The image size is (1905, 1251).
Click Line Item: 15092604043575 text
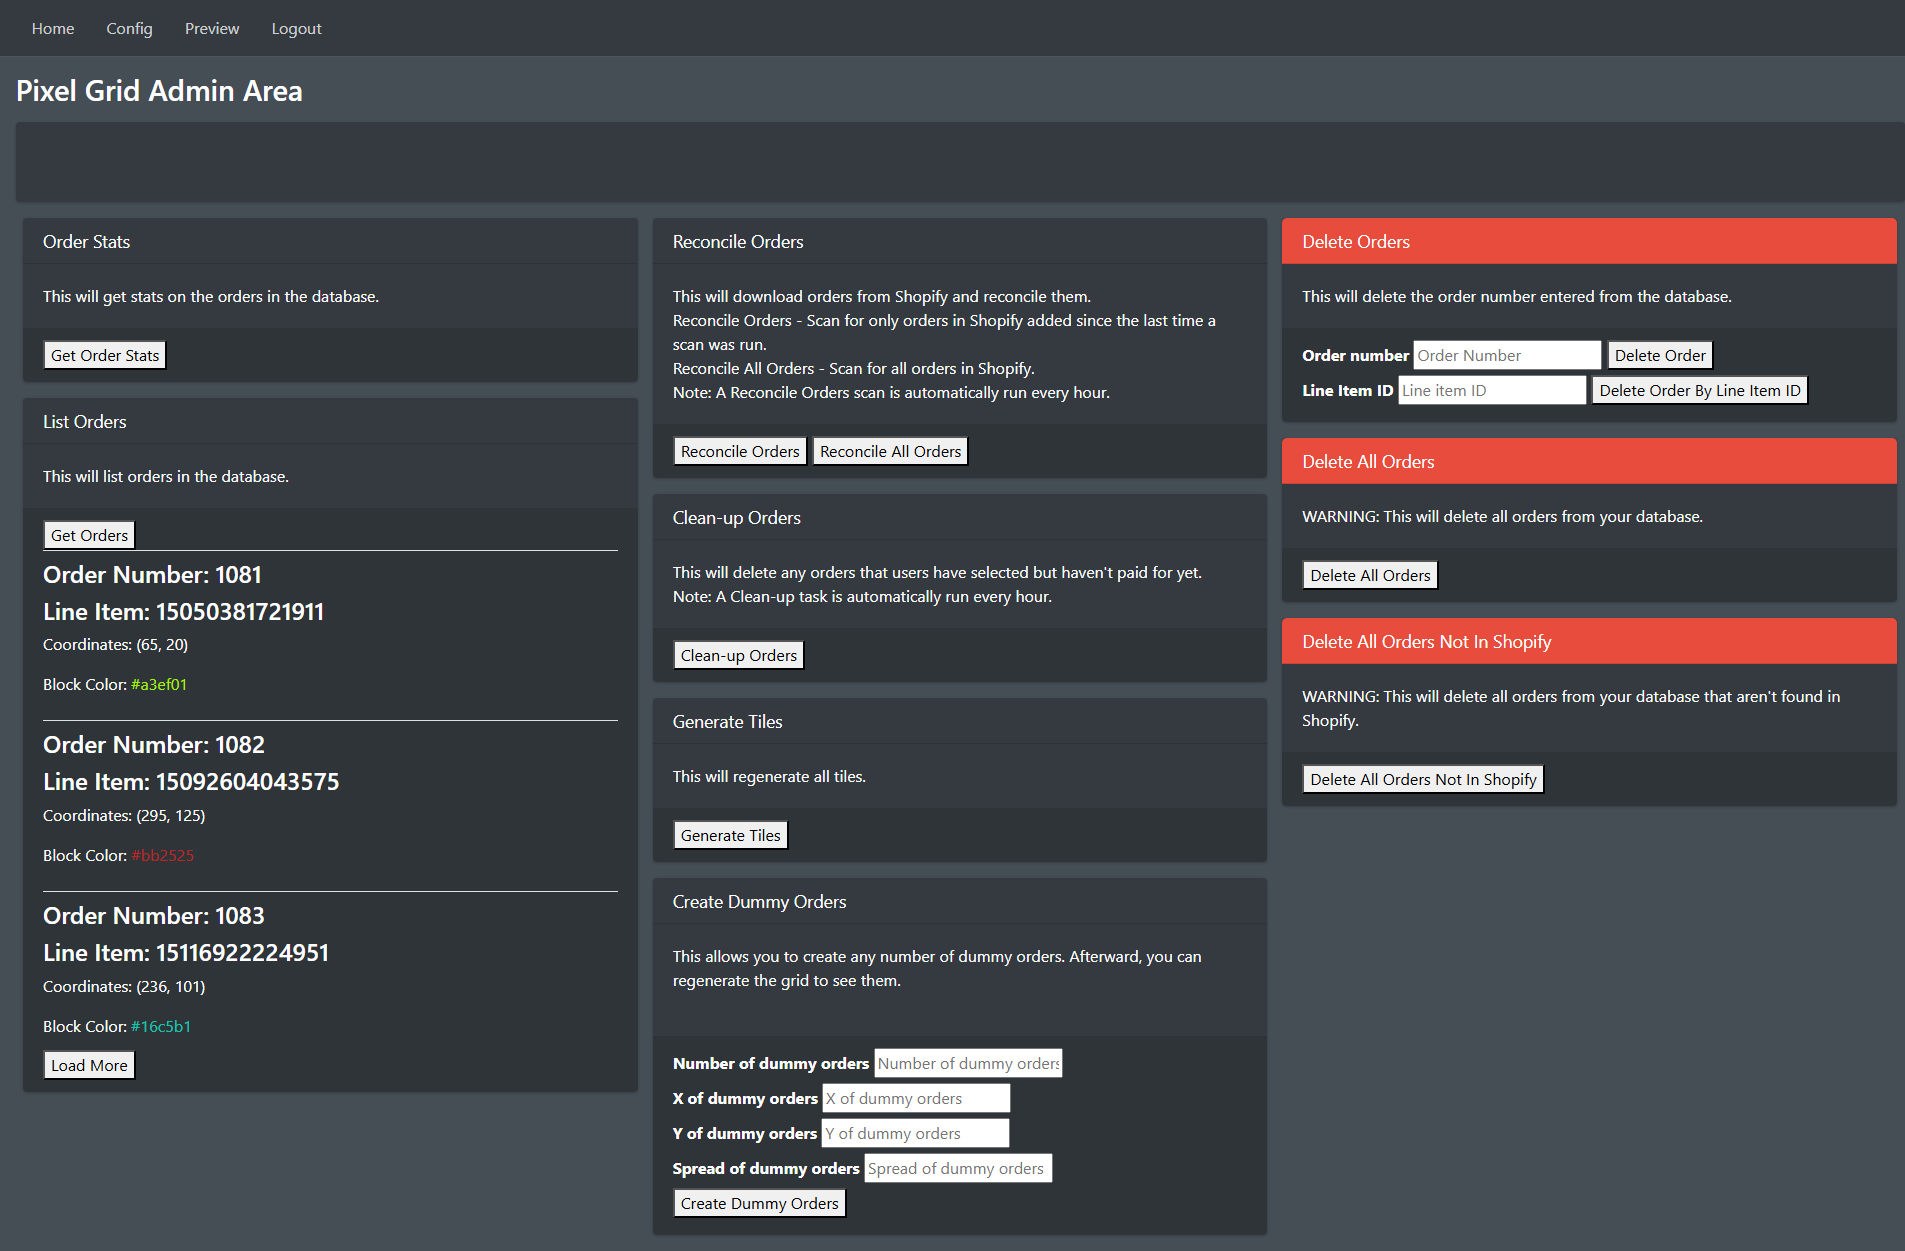pos(191,782)
